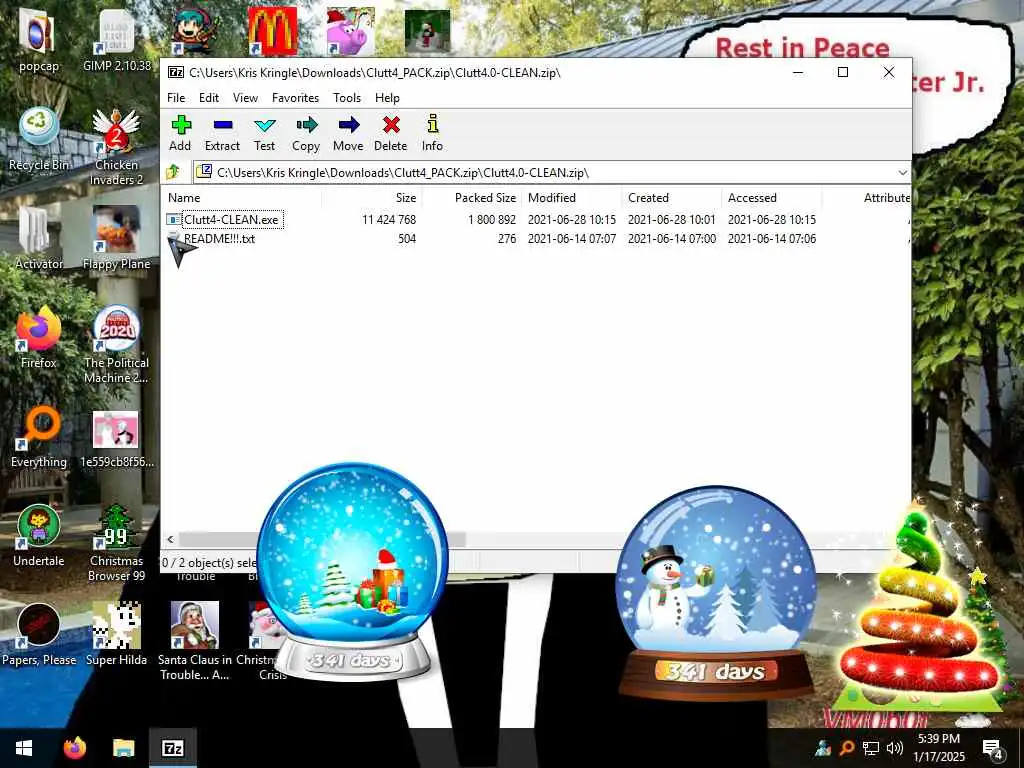Open File Explorer from the taskbar
Screen dimensions: 1024x768
(123, 748)
